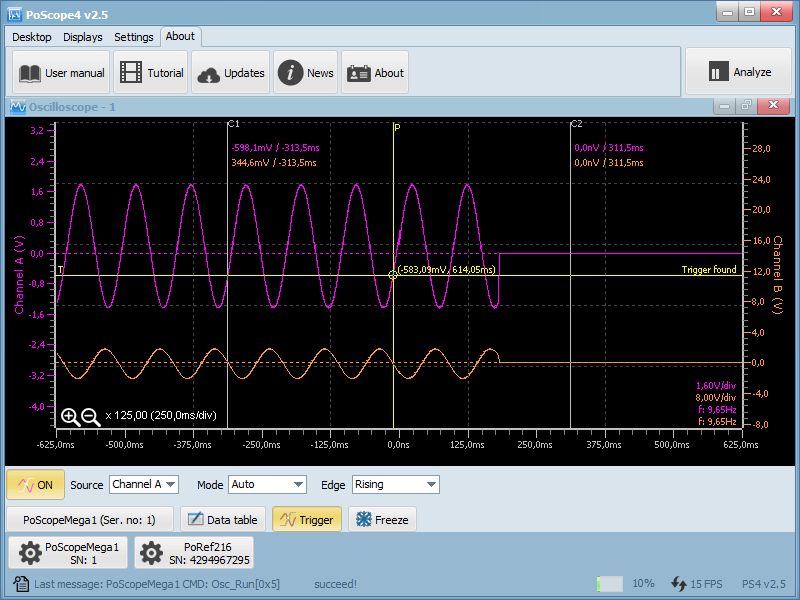Image resolution: width=800 pixels, height=600 pixels.
Task: Open the User manual
Action: (x=60, y=71)
